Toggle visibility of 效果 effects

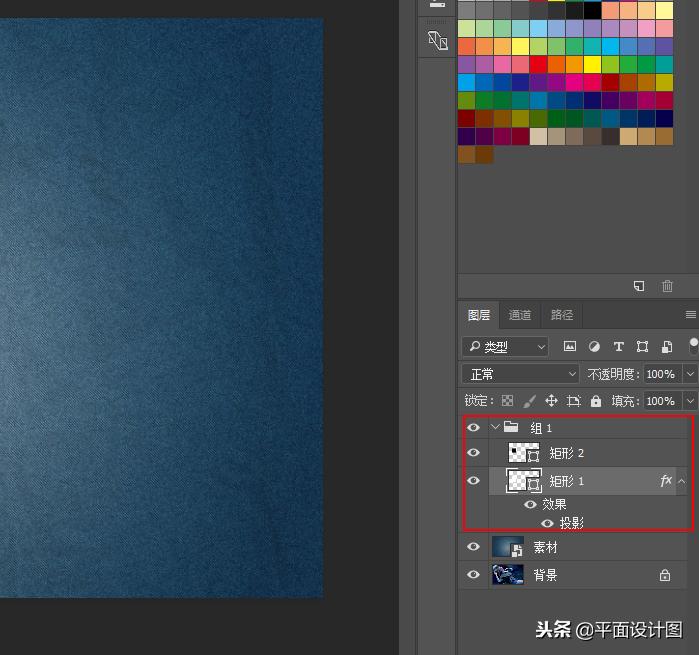coord(530,504)
